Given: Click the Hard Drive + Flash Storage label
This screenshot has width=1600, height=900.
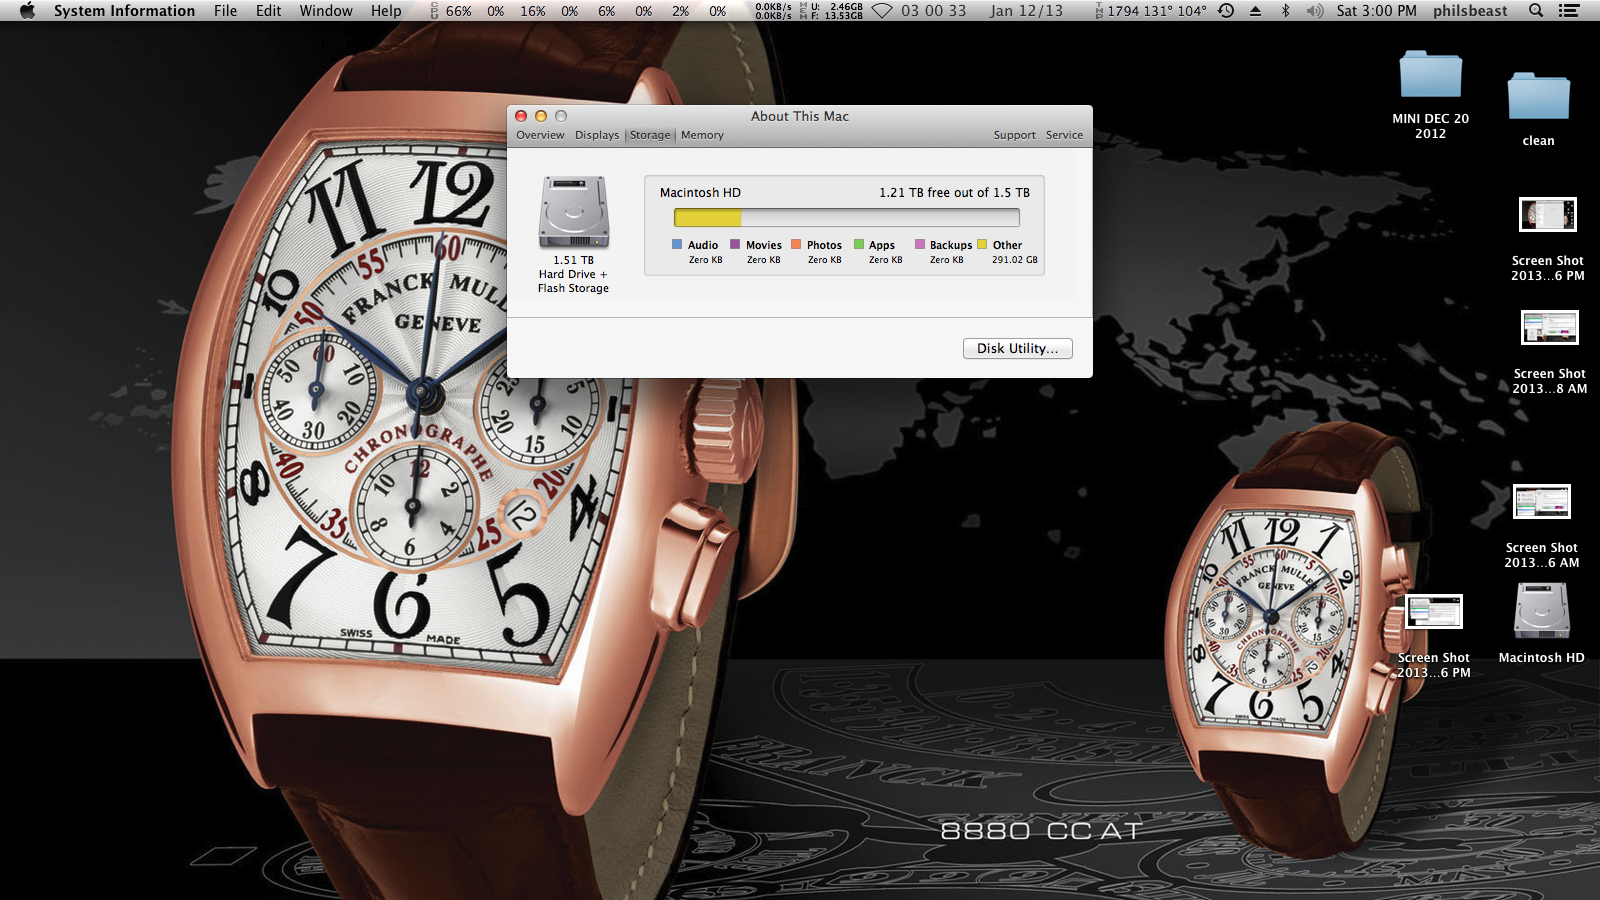Looking at the screenshot, I should click(573, 281).
